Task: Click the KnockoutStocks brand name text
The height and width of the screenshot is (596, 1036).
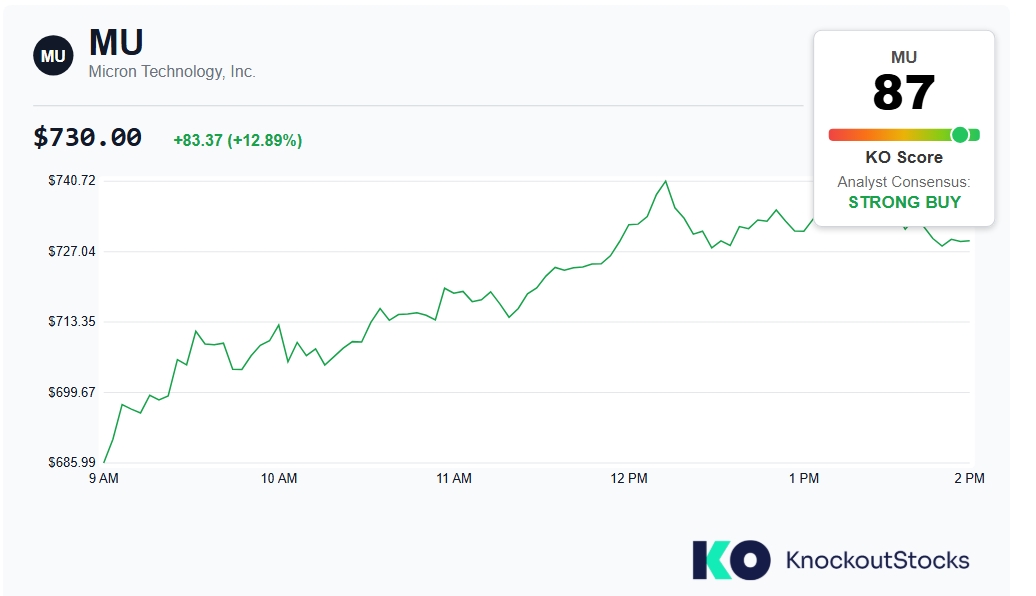Action: 877,560
